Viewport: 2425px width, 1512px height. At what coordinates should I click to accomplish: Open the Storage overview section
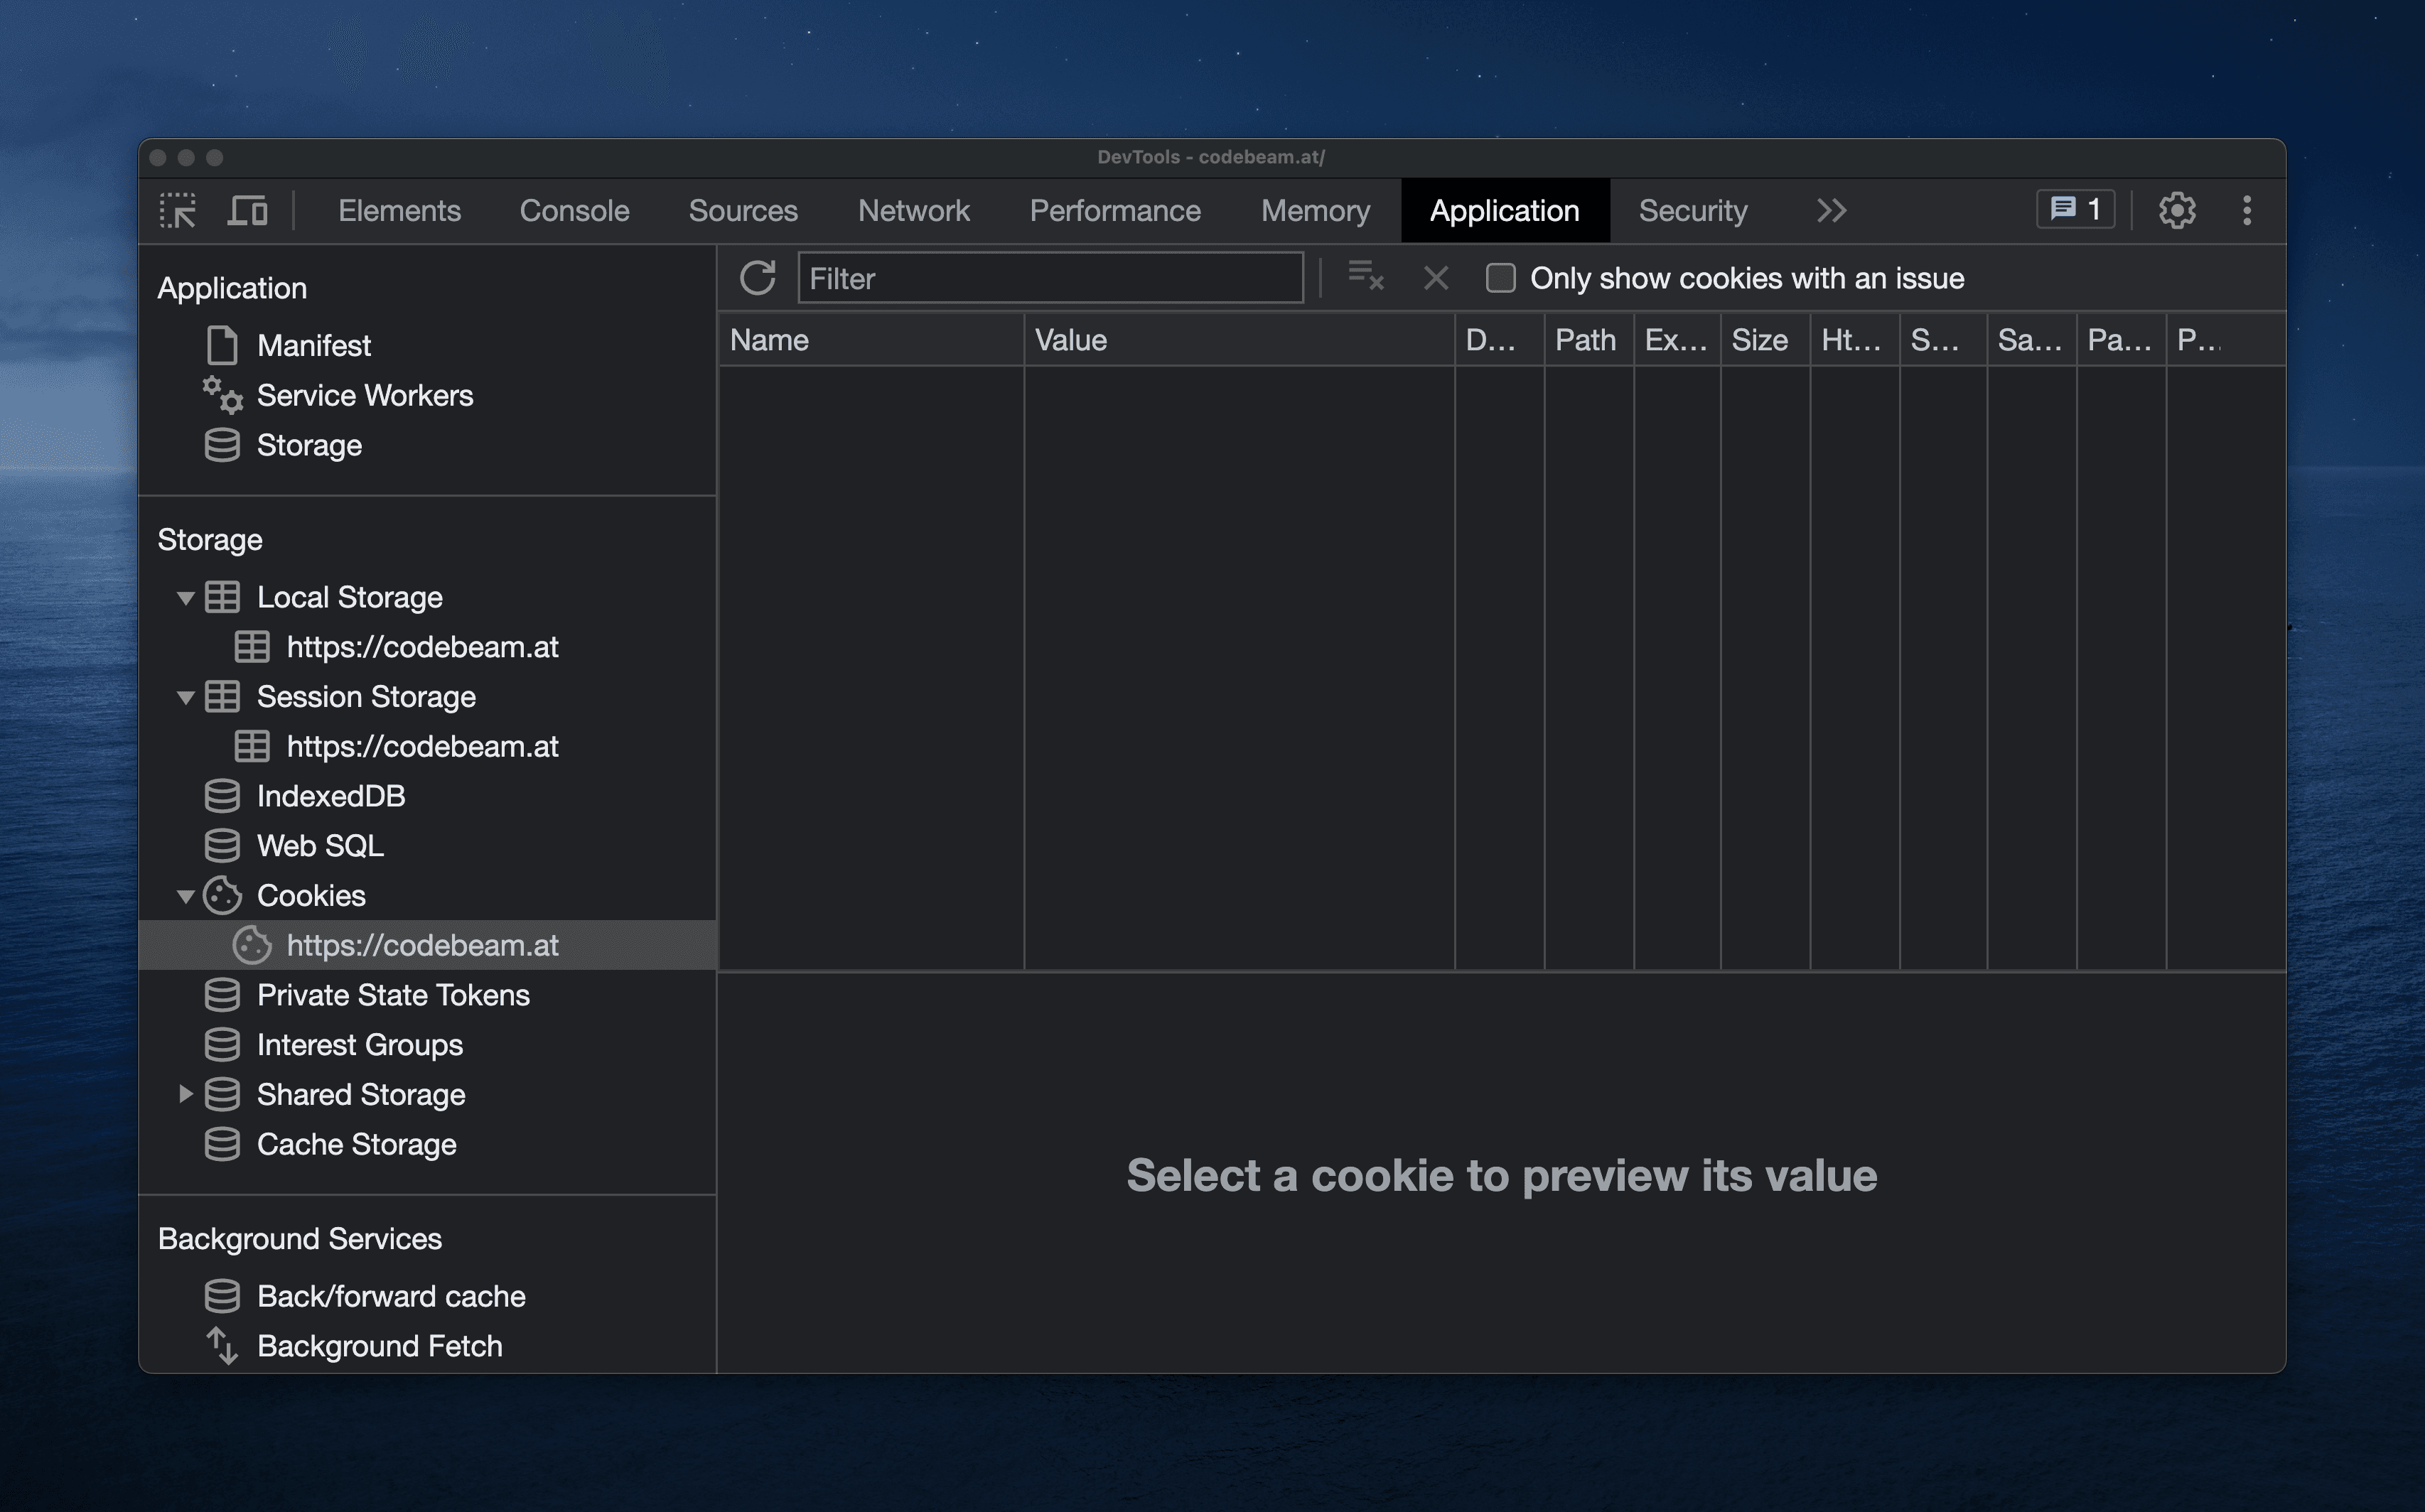click(308, 444)
